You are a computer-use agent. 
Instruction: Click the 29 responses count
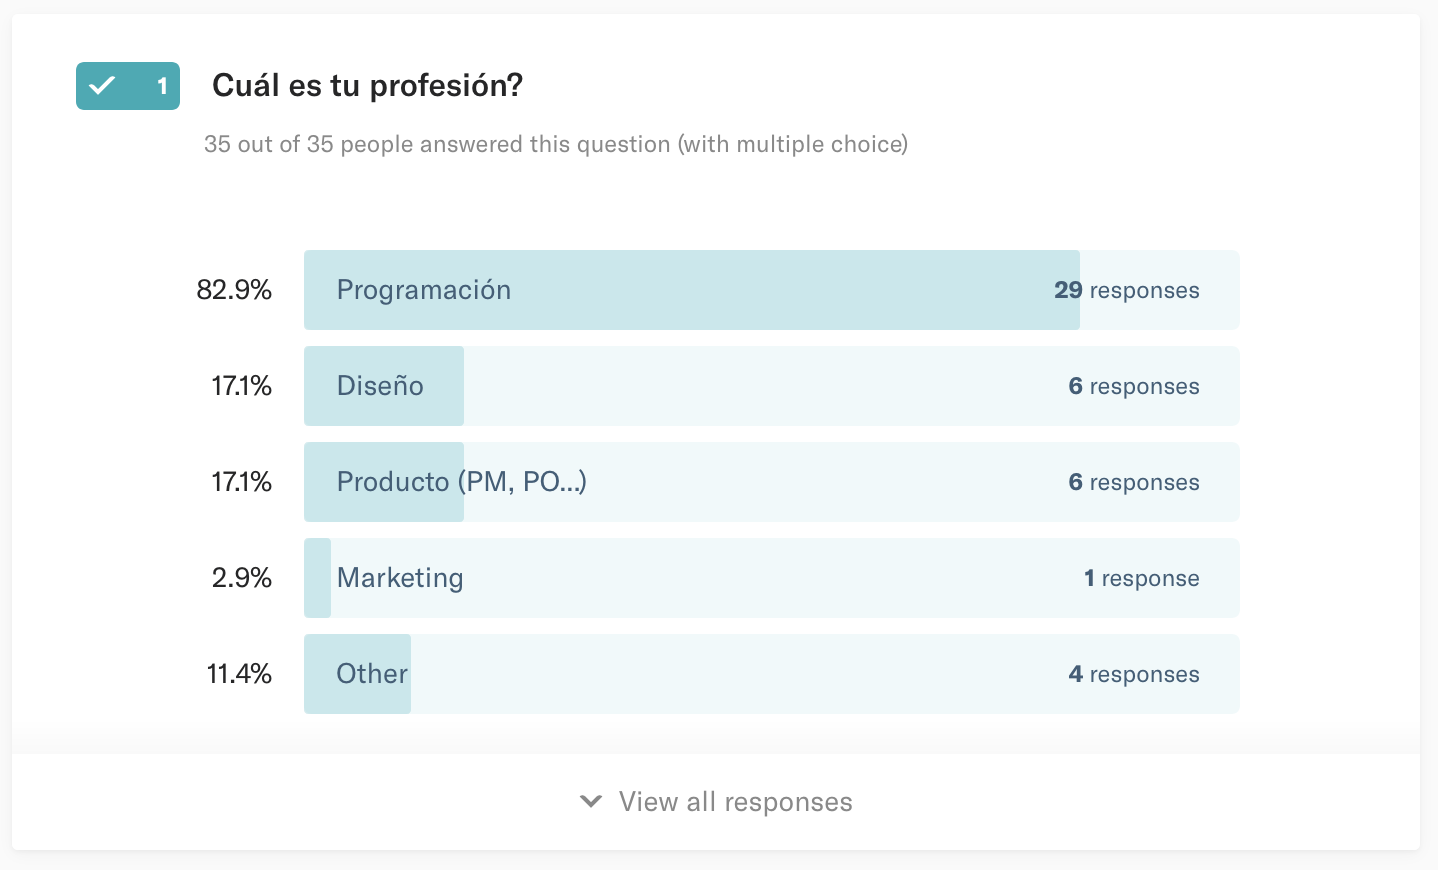[x=1127, y=290]
